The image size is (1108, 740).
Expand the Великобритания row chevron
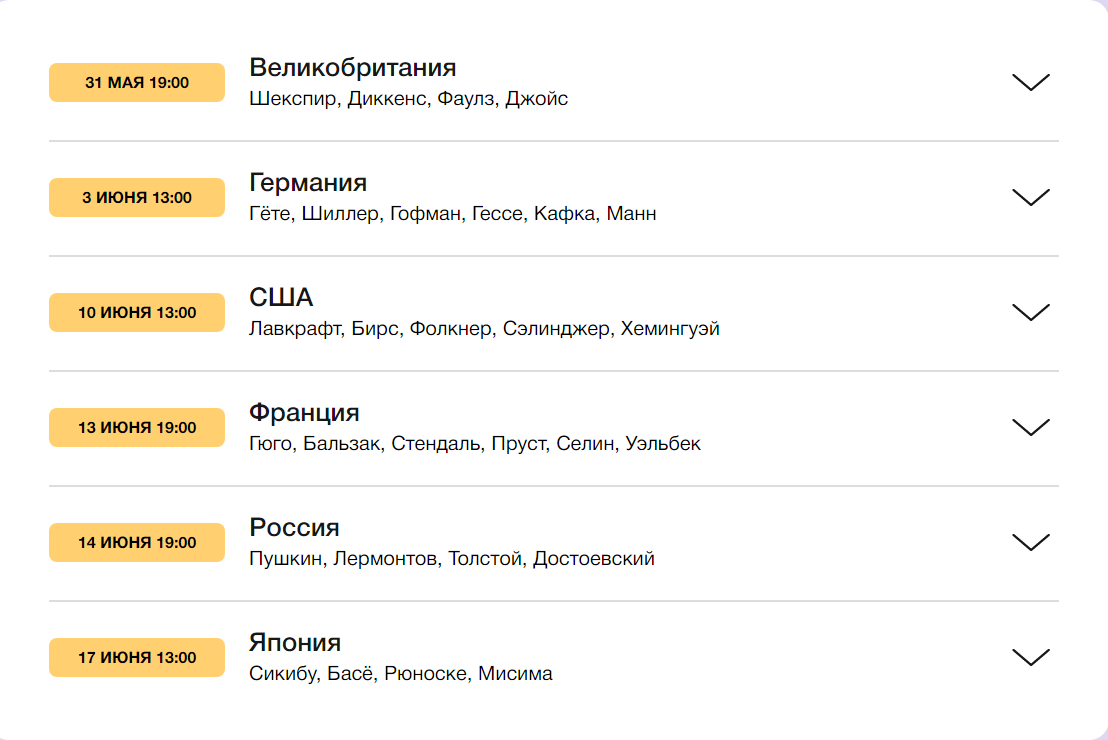click(x=1030, y=83)
